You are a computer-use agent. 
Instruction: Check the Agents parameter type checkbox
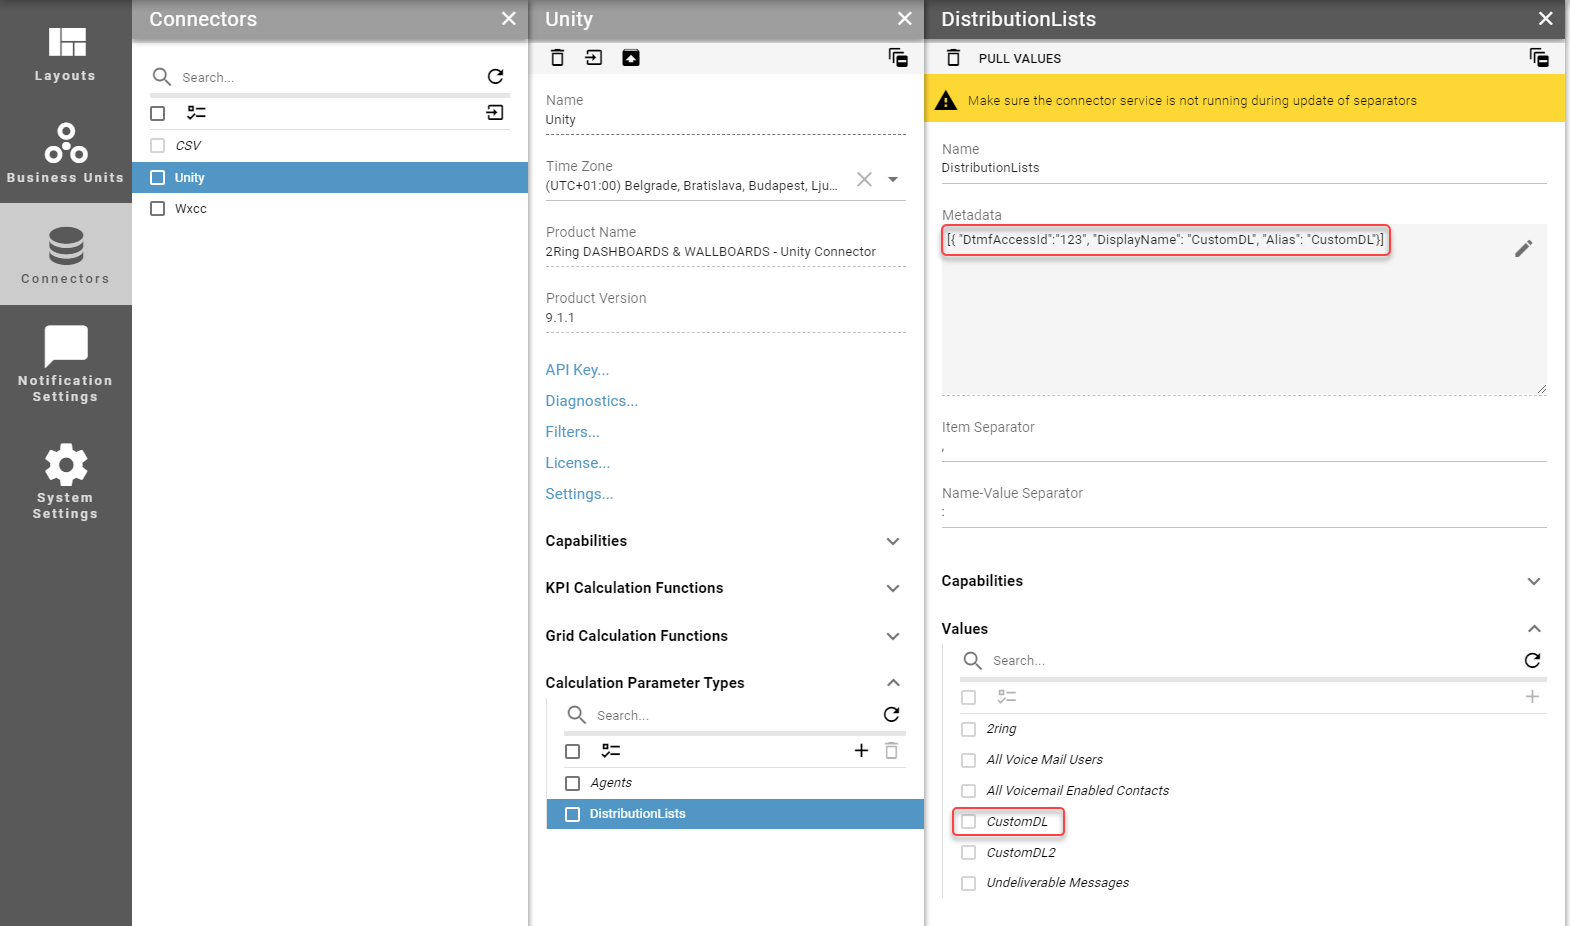573,784
